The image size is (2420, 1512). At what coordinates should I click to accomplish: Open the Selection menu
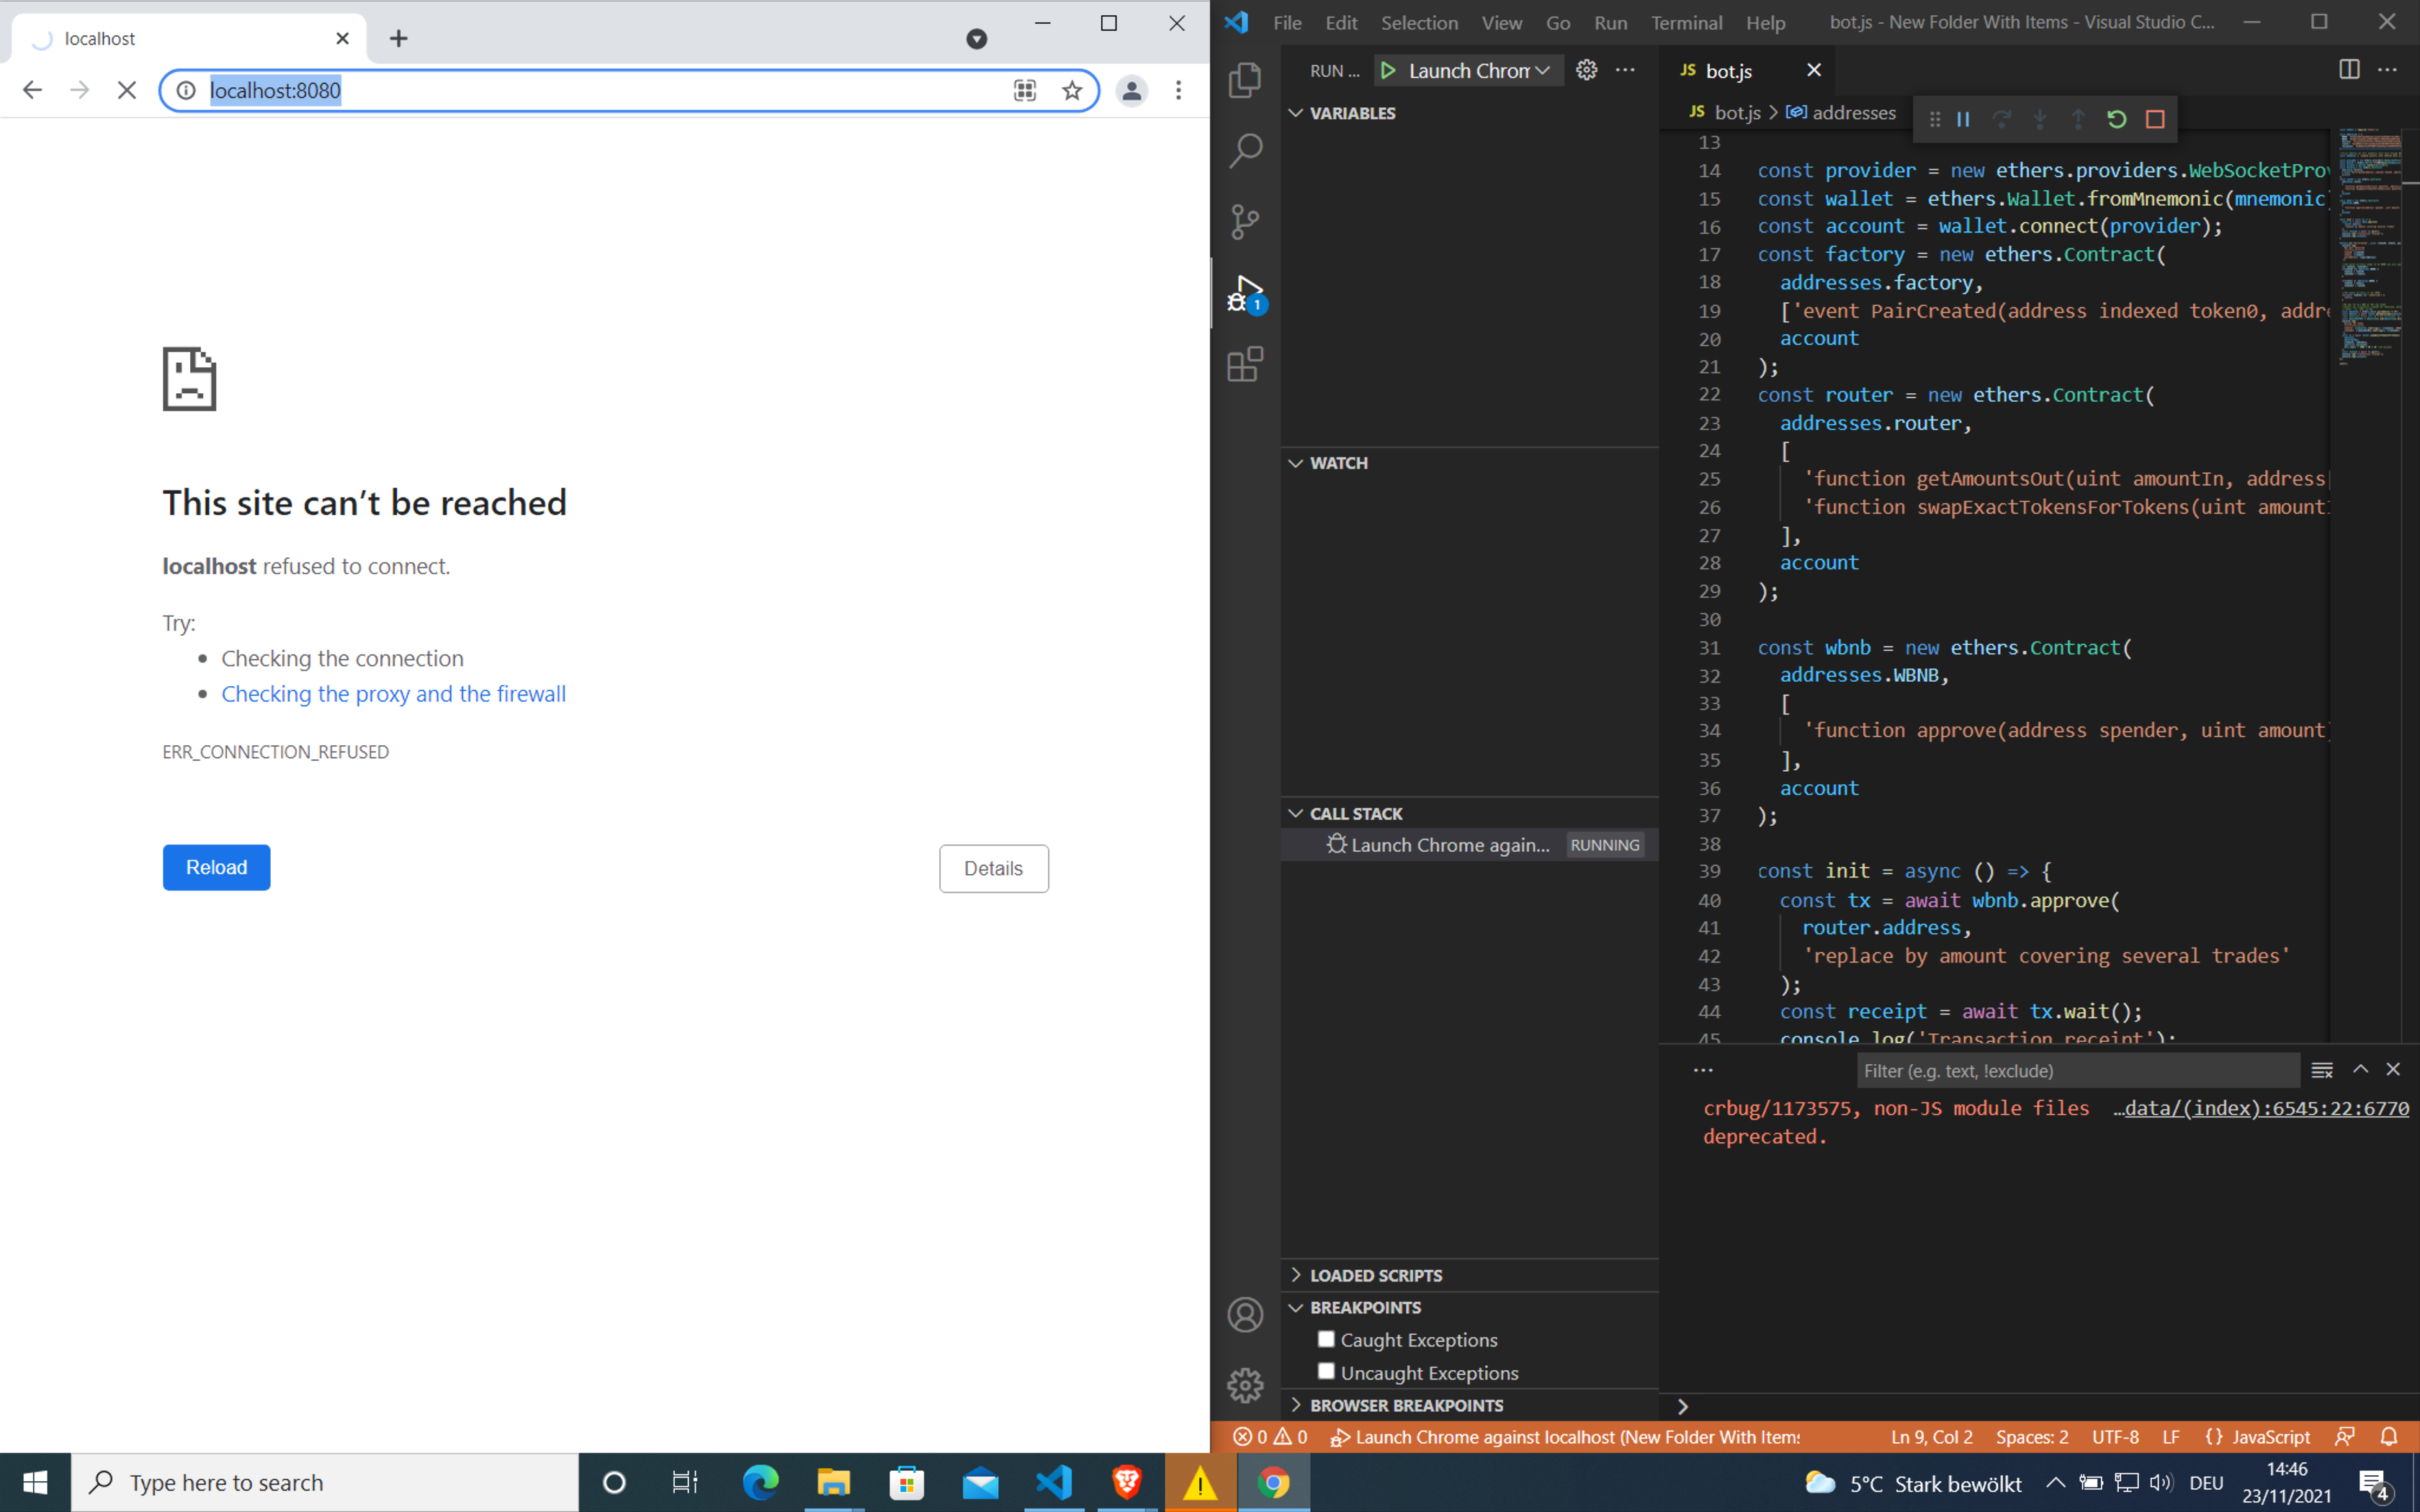1419,22
